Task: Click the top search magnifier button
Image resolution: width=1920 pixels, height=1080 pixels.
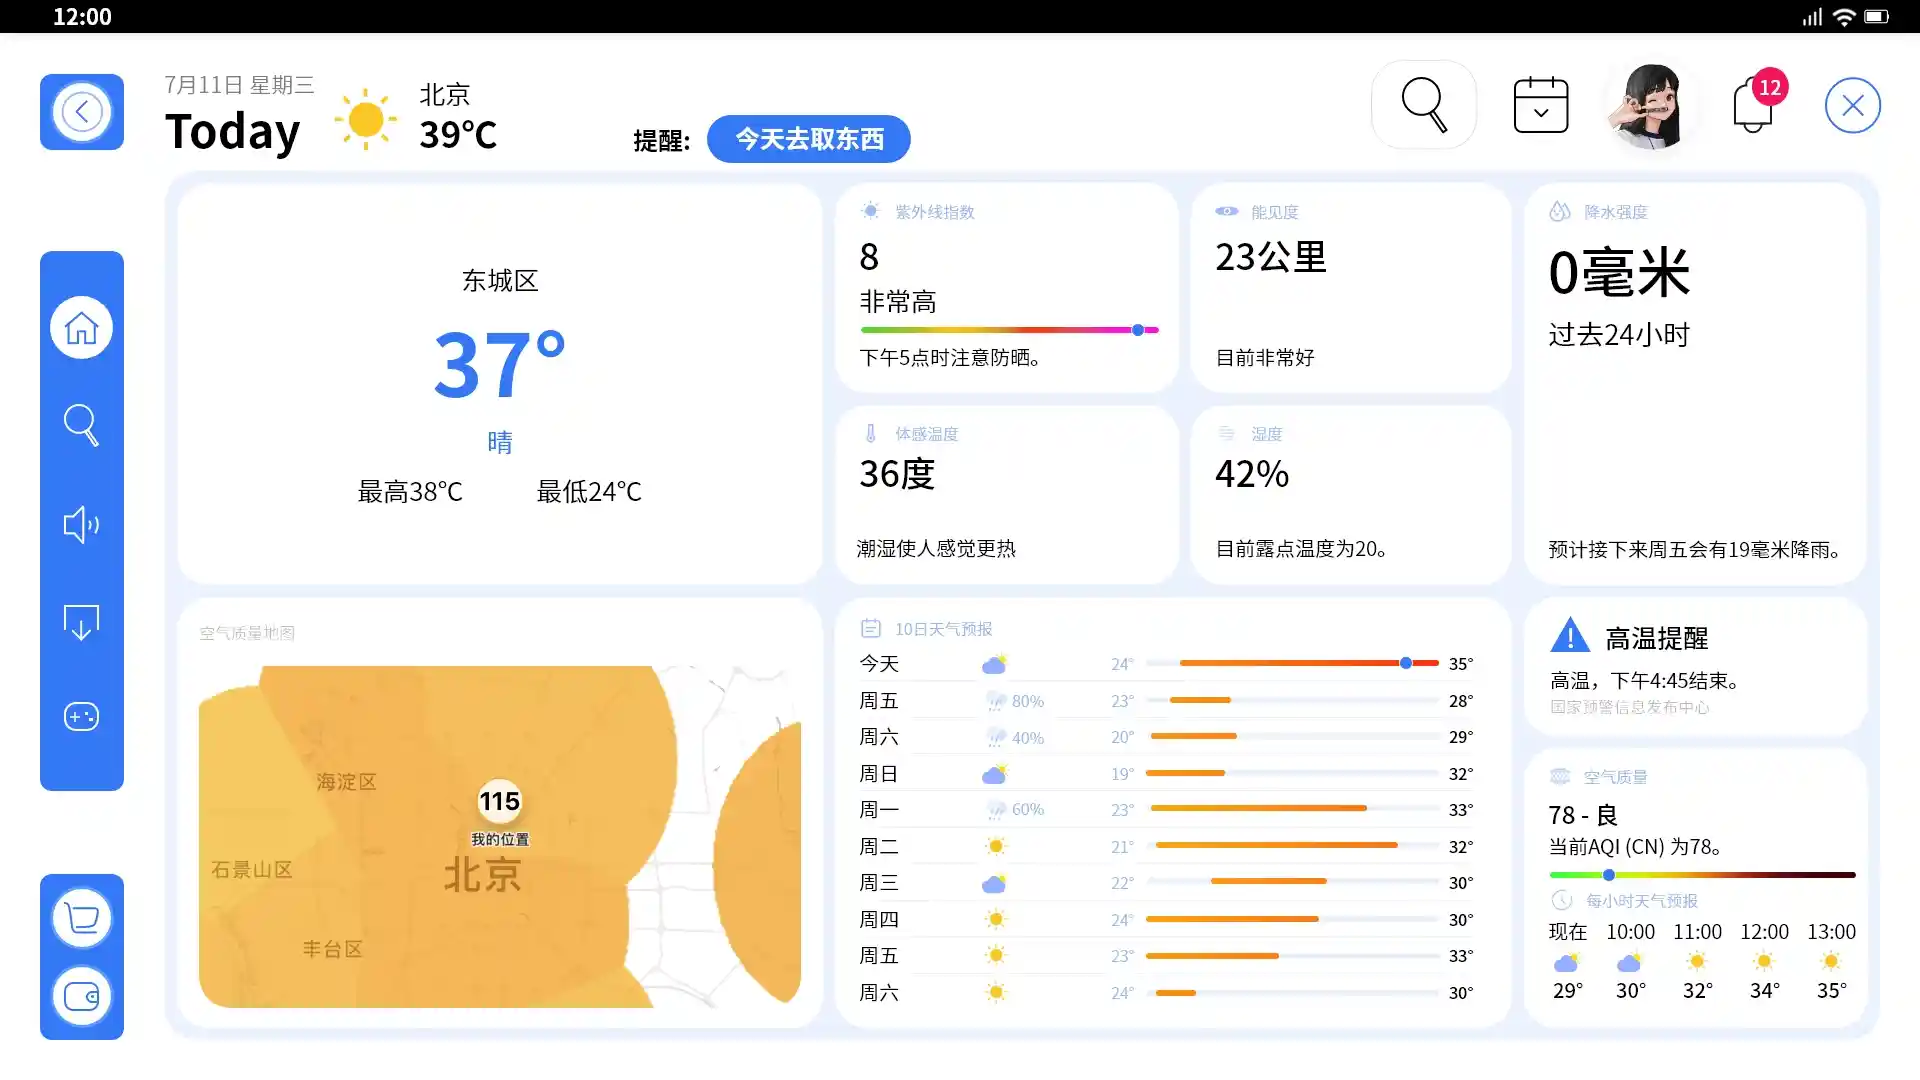Action: (x=1424, y=105)
